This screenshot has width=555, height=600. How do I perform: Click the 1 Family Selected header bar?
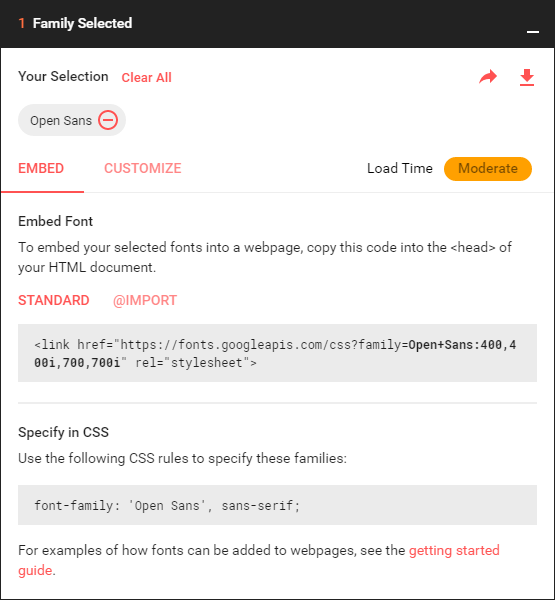(x=278, y=24)
